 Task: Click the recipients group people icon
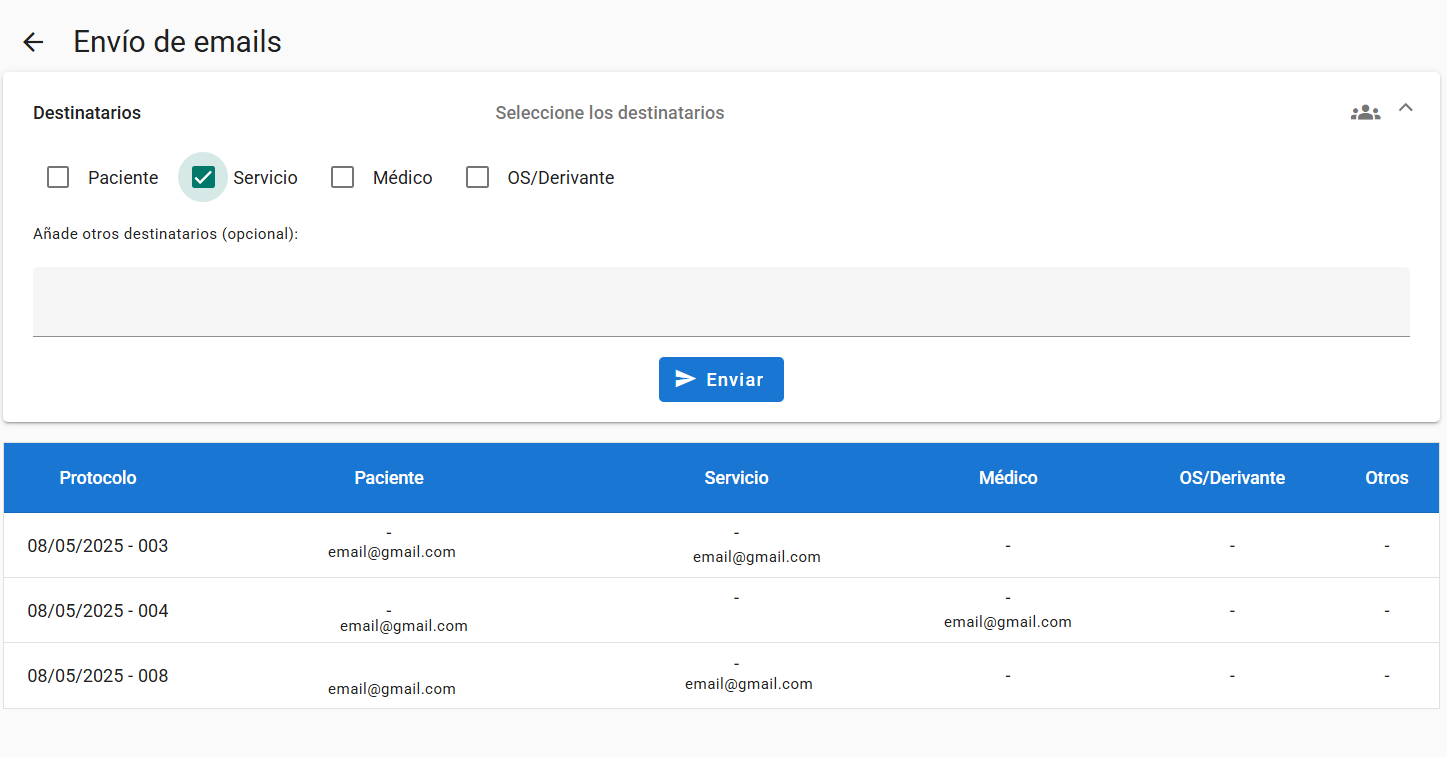click(1365, 113)
